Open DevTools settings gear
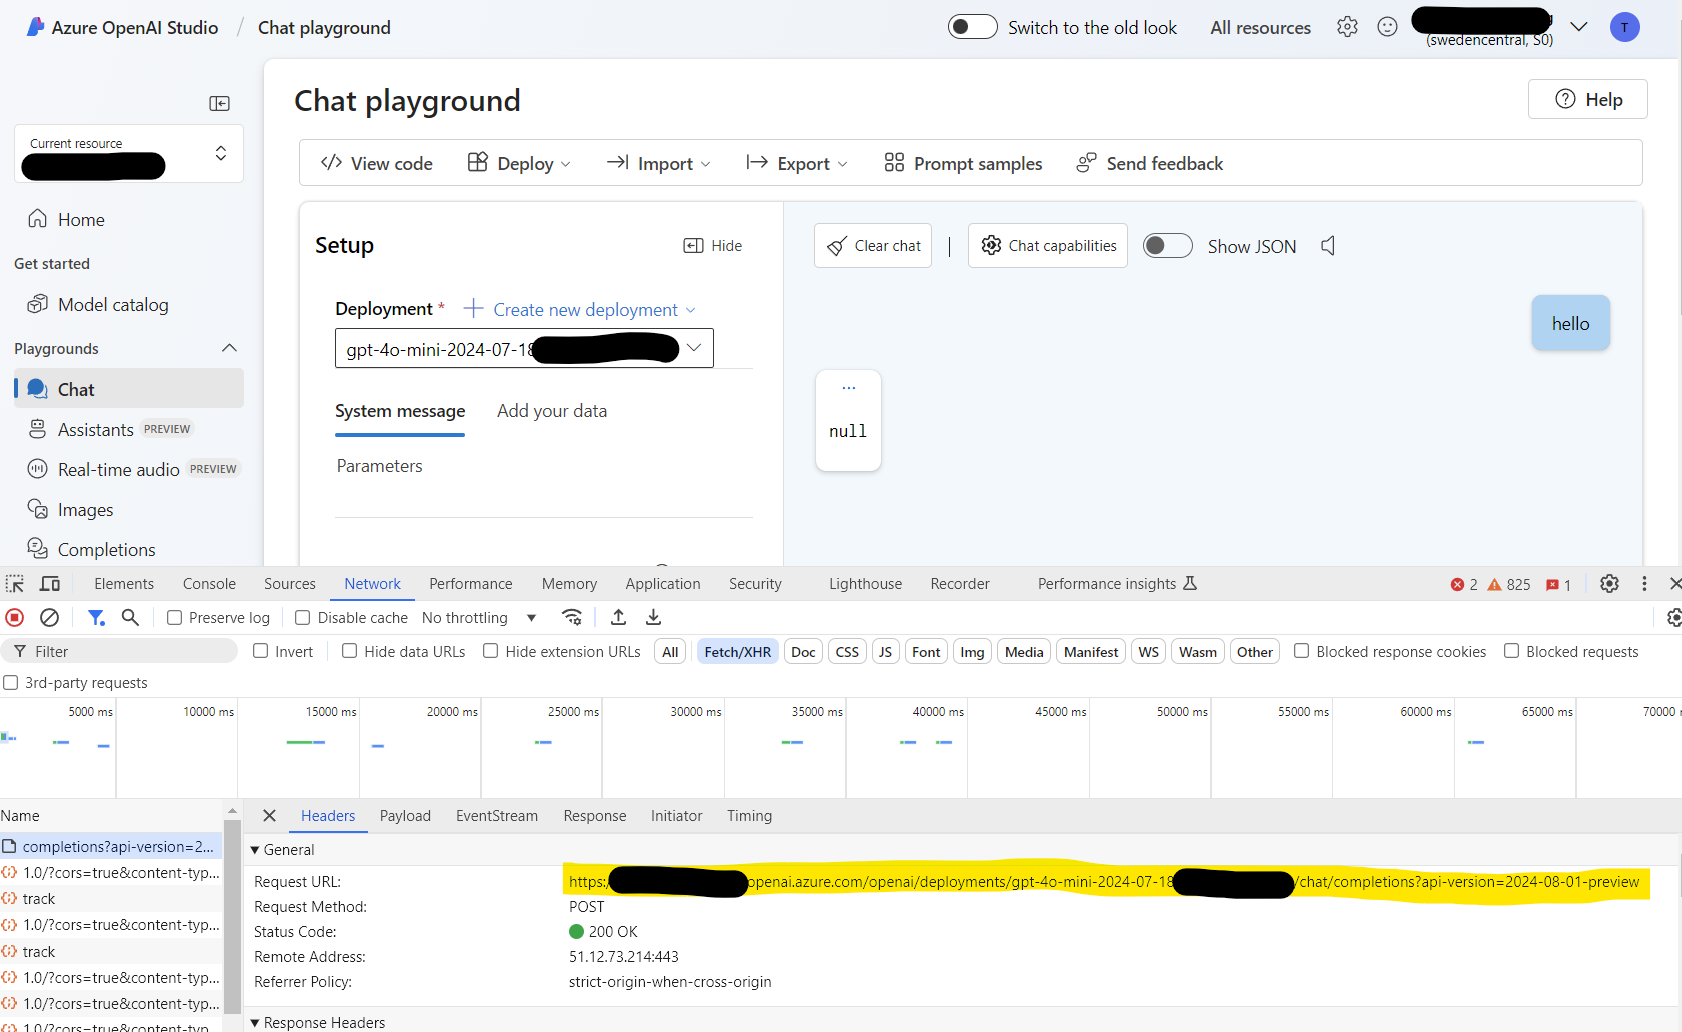This screenshot has height=1032, width=1682. pos(1609,584)
